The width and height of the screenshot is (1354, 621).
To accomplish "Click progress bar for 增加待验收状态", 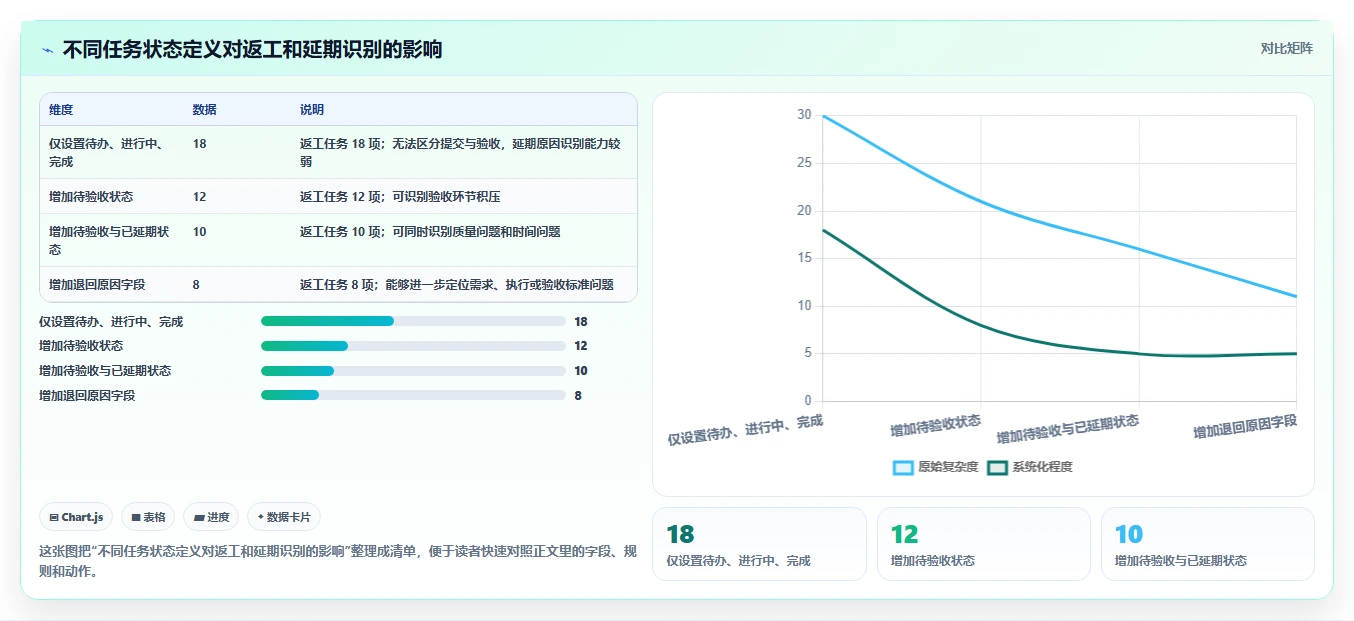I will (413, 346).
